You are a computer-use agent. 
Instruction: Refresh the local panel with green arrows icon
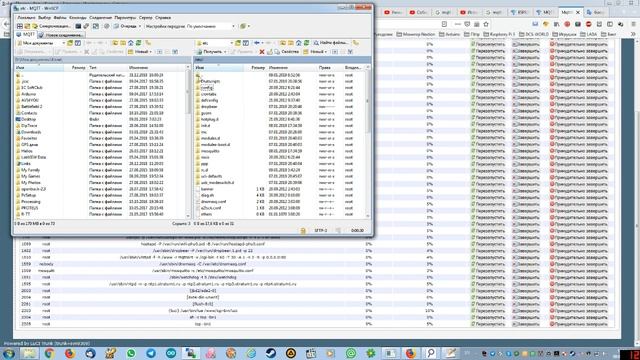point(138,43)
